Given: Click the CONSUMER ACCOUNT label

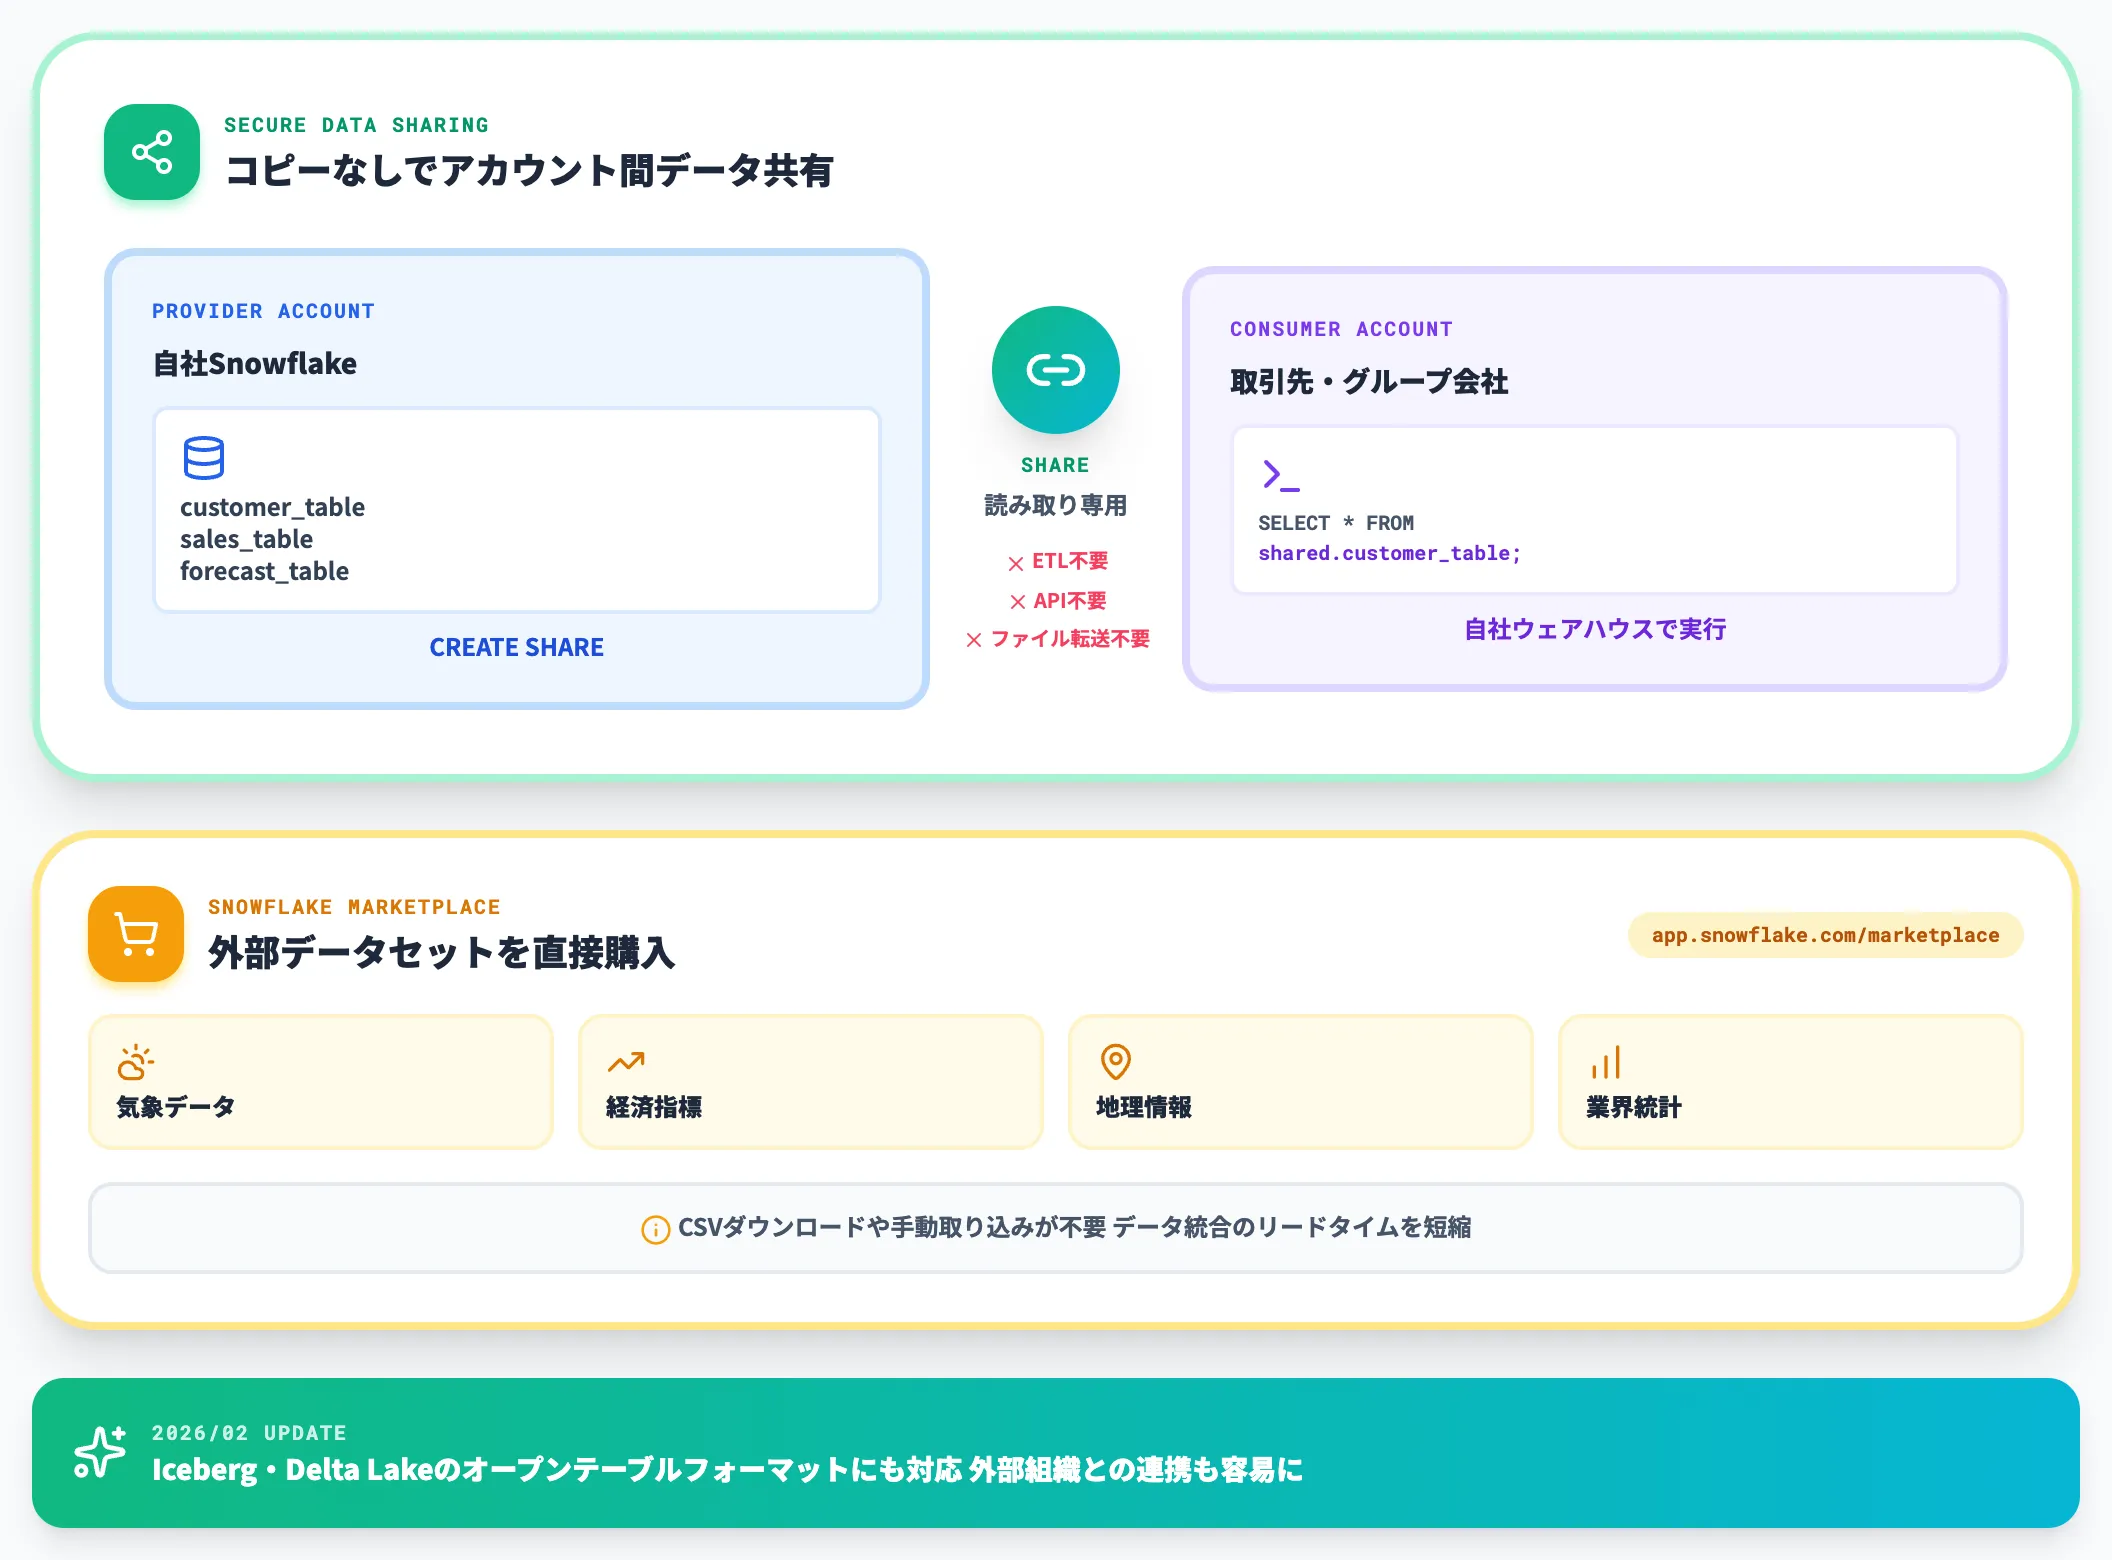Looking at the screenshot, I should [1341, 329].
